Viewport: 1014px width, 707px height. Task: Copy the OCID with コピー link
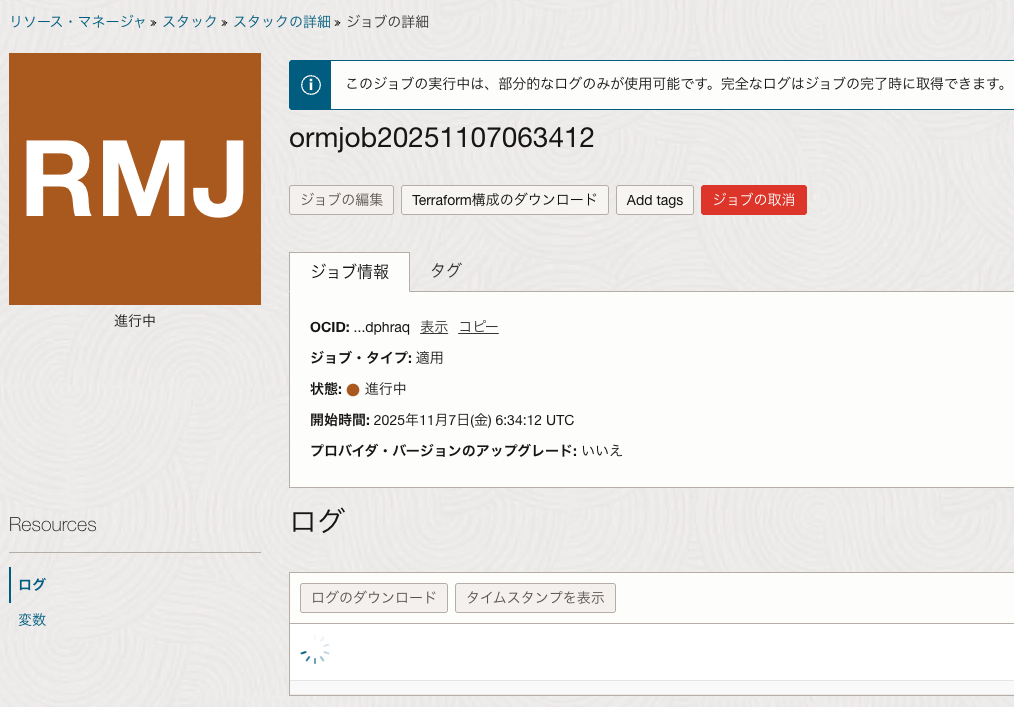pos(479,327)
